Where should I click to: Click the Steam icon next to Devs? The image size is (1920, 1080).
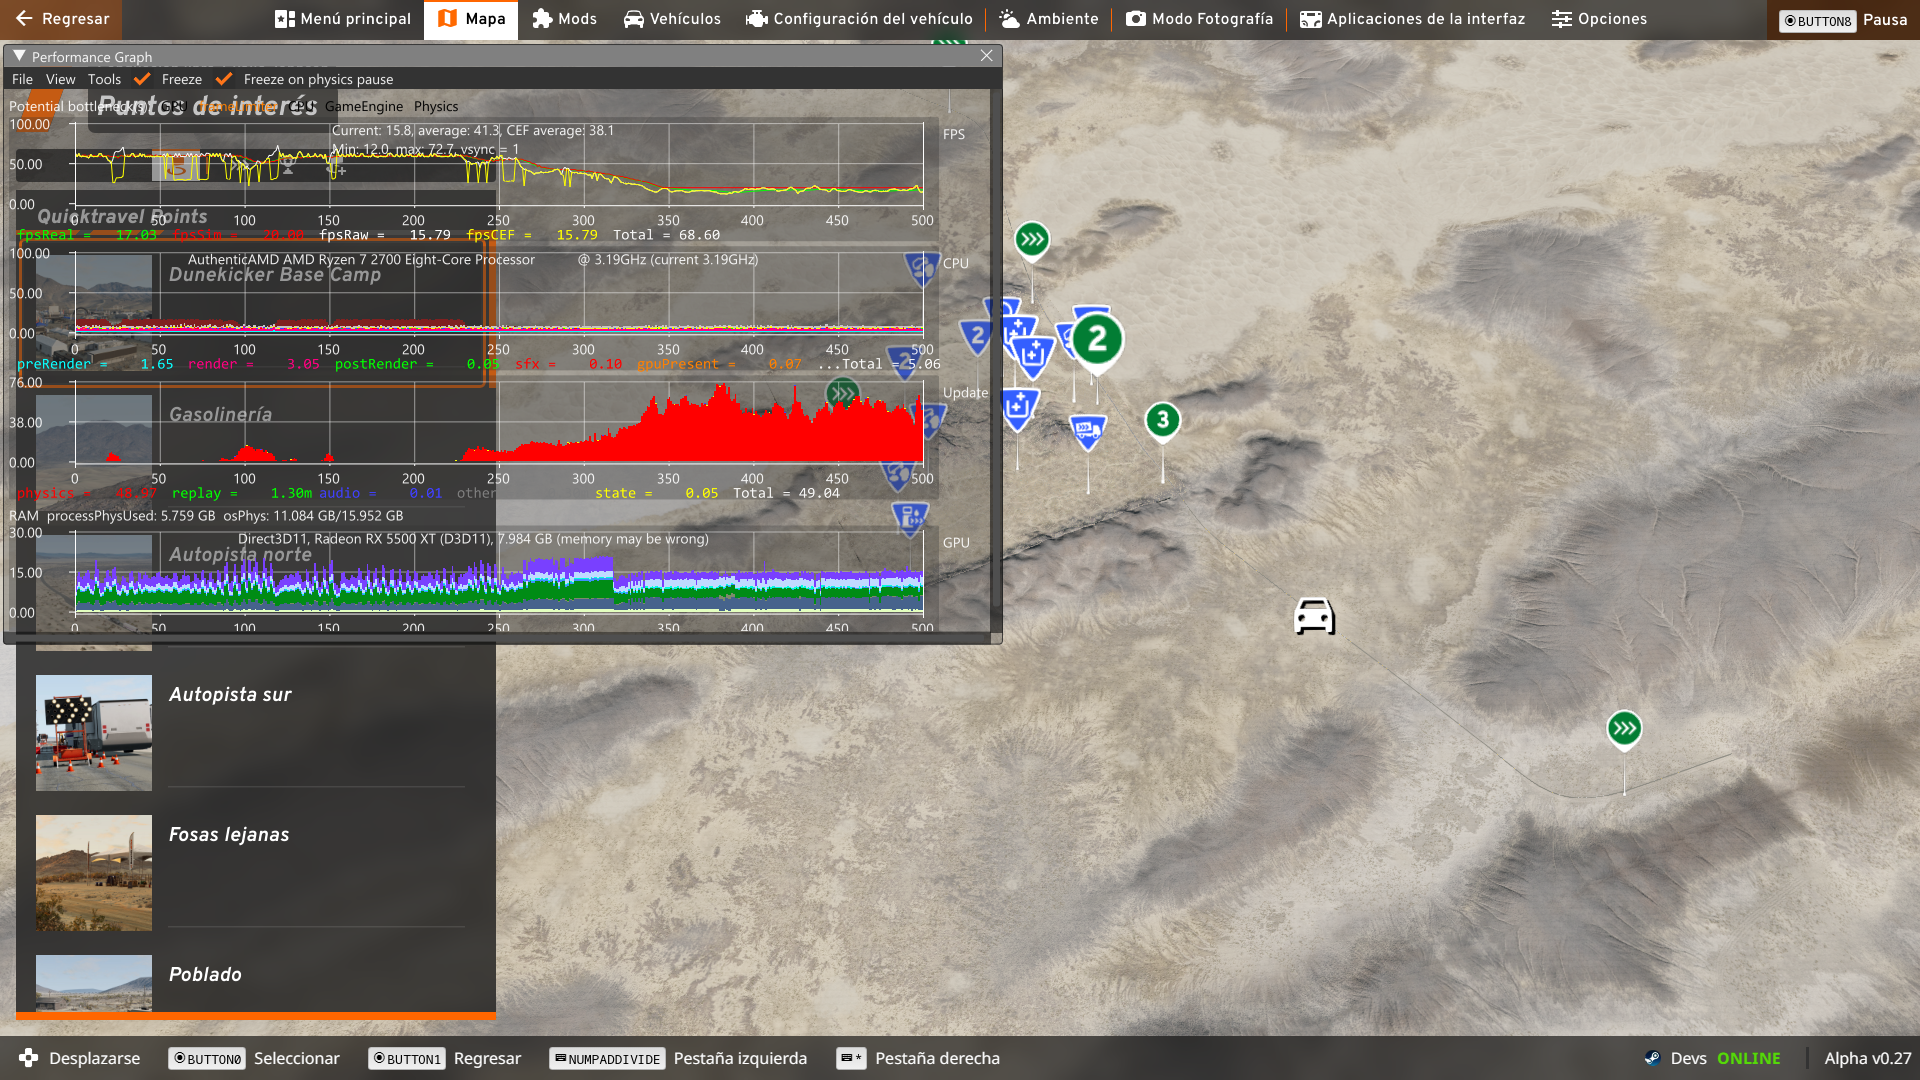click(x=1653, y=1058)
